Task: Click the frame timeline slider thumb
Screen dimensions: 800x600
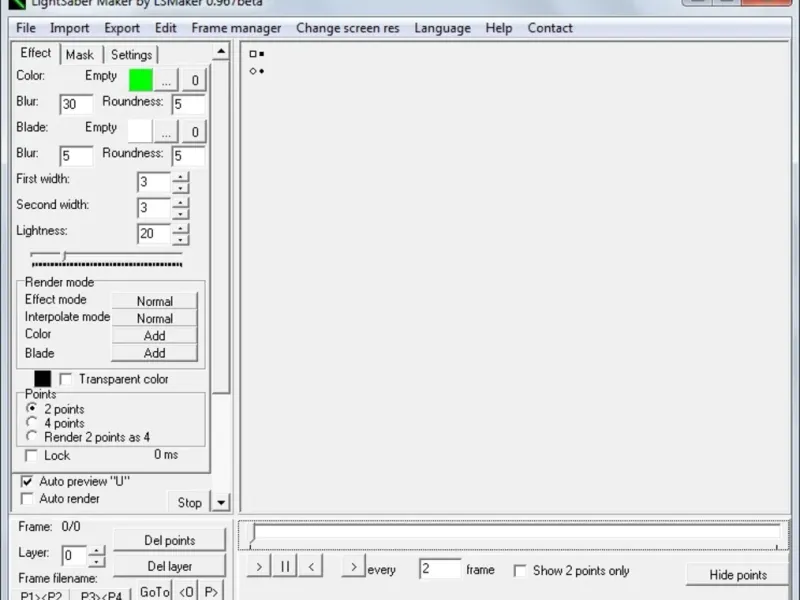Action: (252, 534)
